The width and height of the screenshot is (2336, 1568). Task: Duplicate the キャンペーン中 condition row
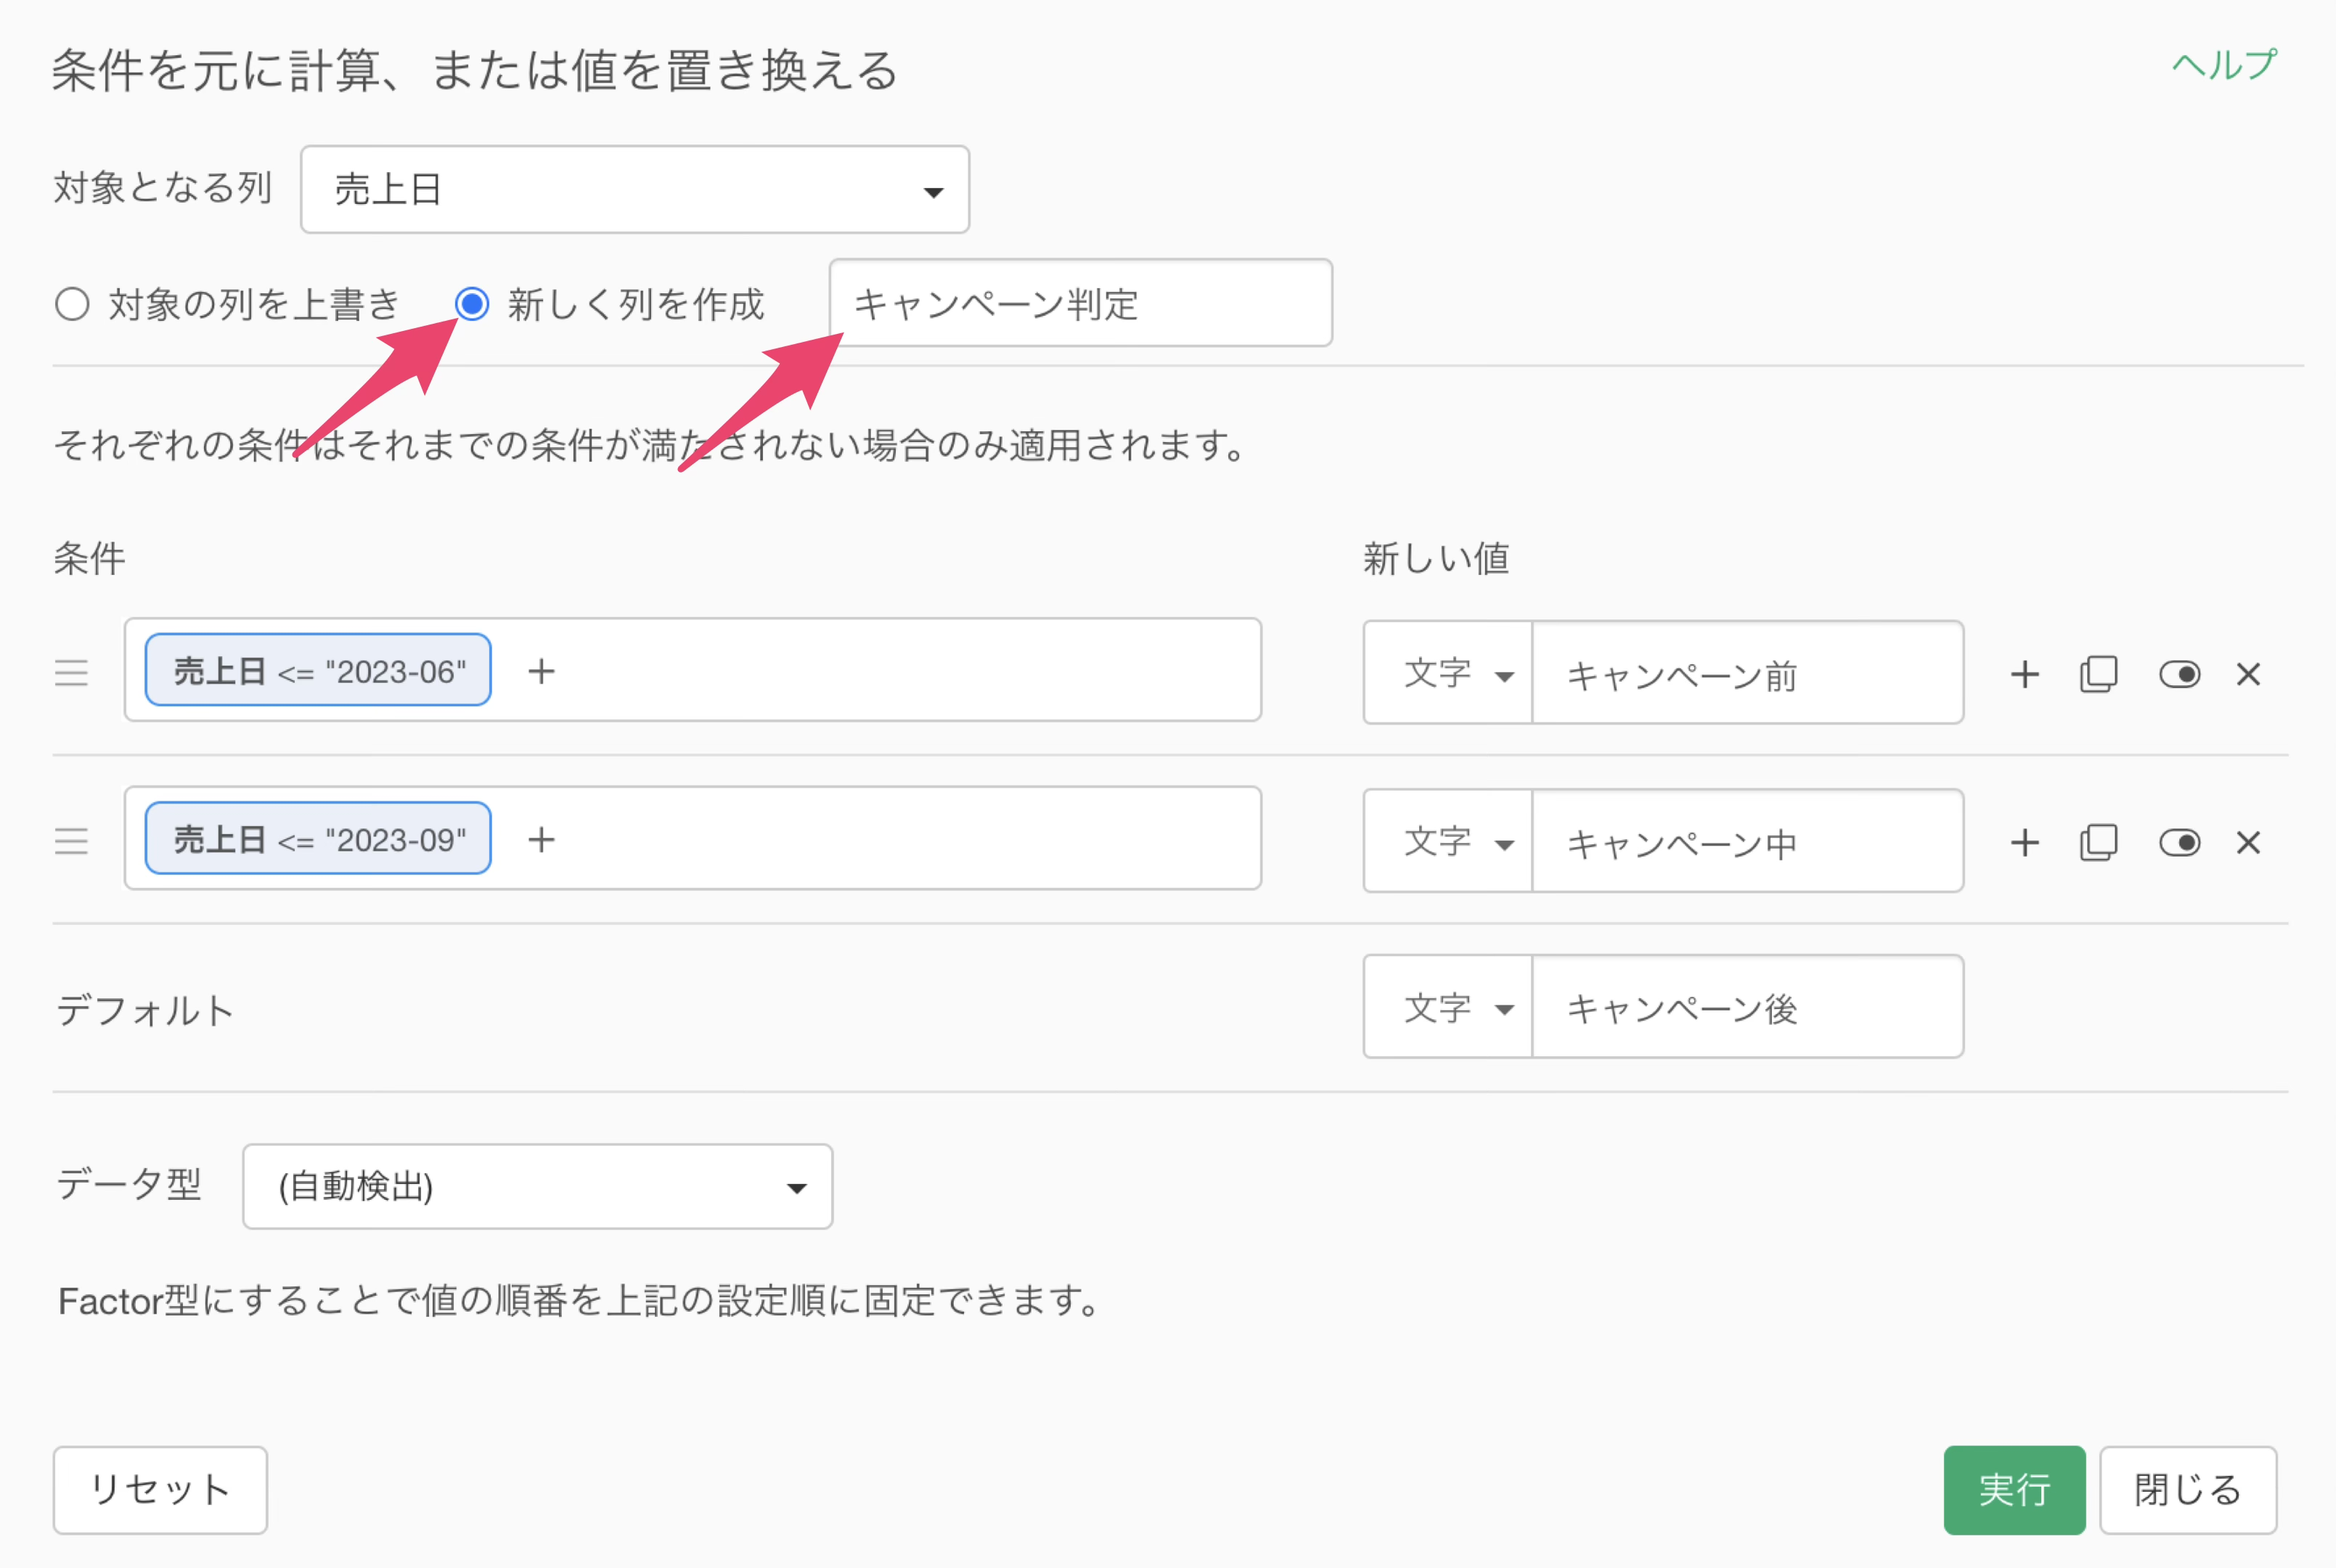(x=2098, y=842)
